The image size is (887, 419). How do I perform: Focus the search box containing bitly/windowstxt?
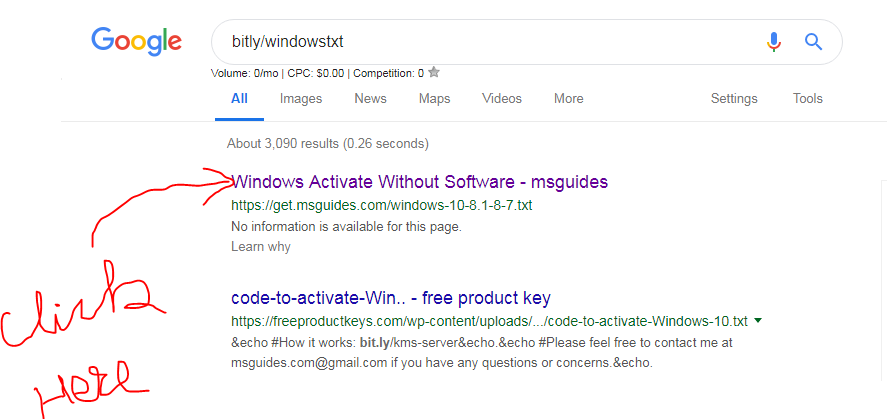coord(480,42)
